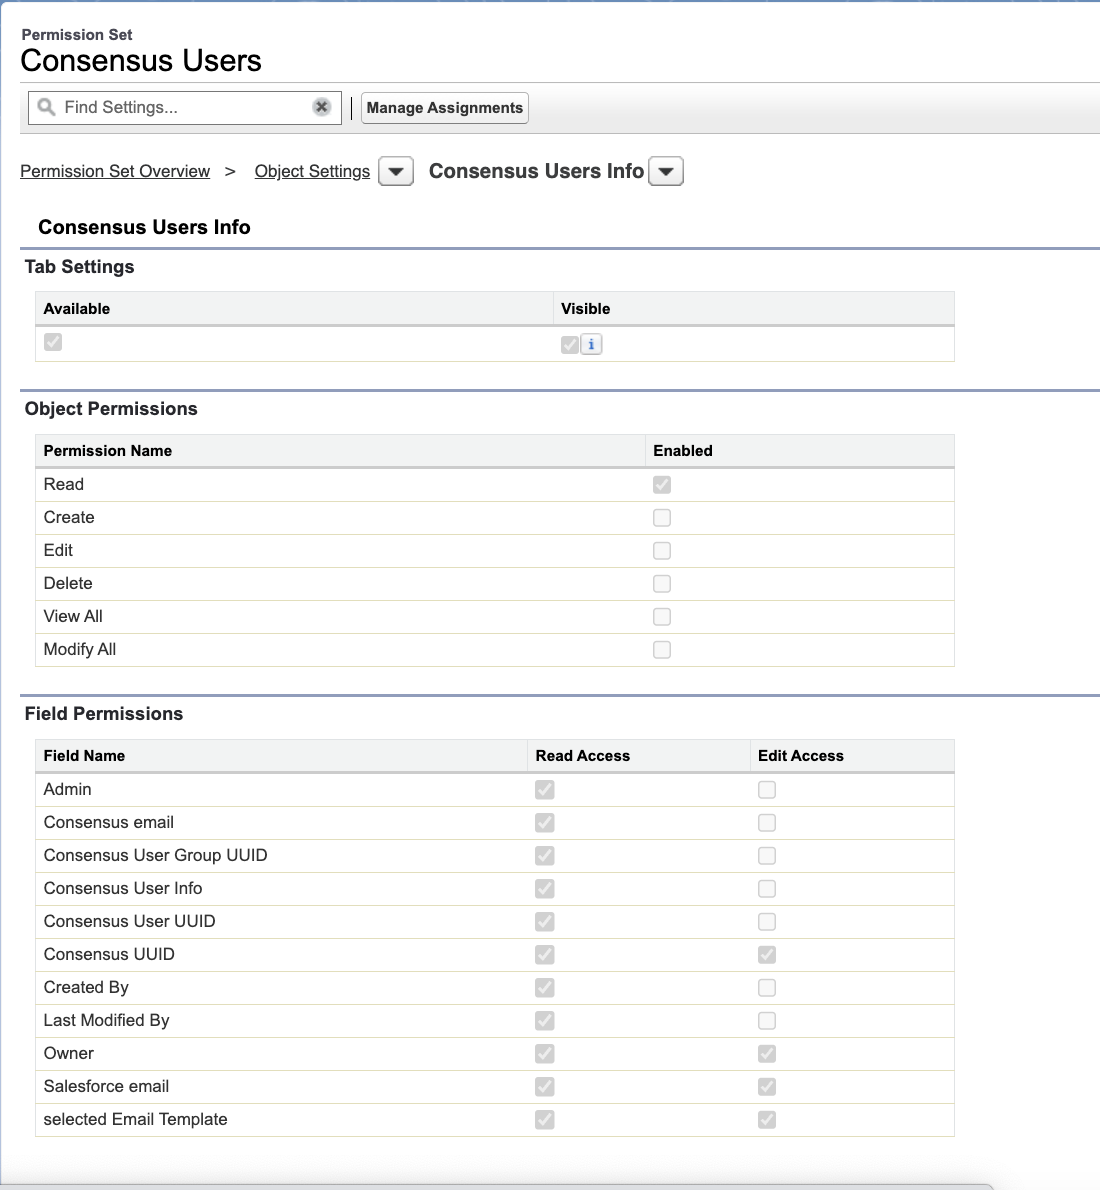Click the 'Tab Settings' section heading

(x=80, y=267)
